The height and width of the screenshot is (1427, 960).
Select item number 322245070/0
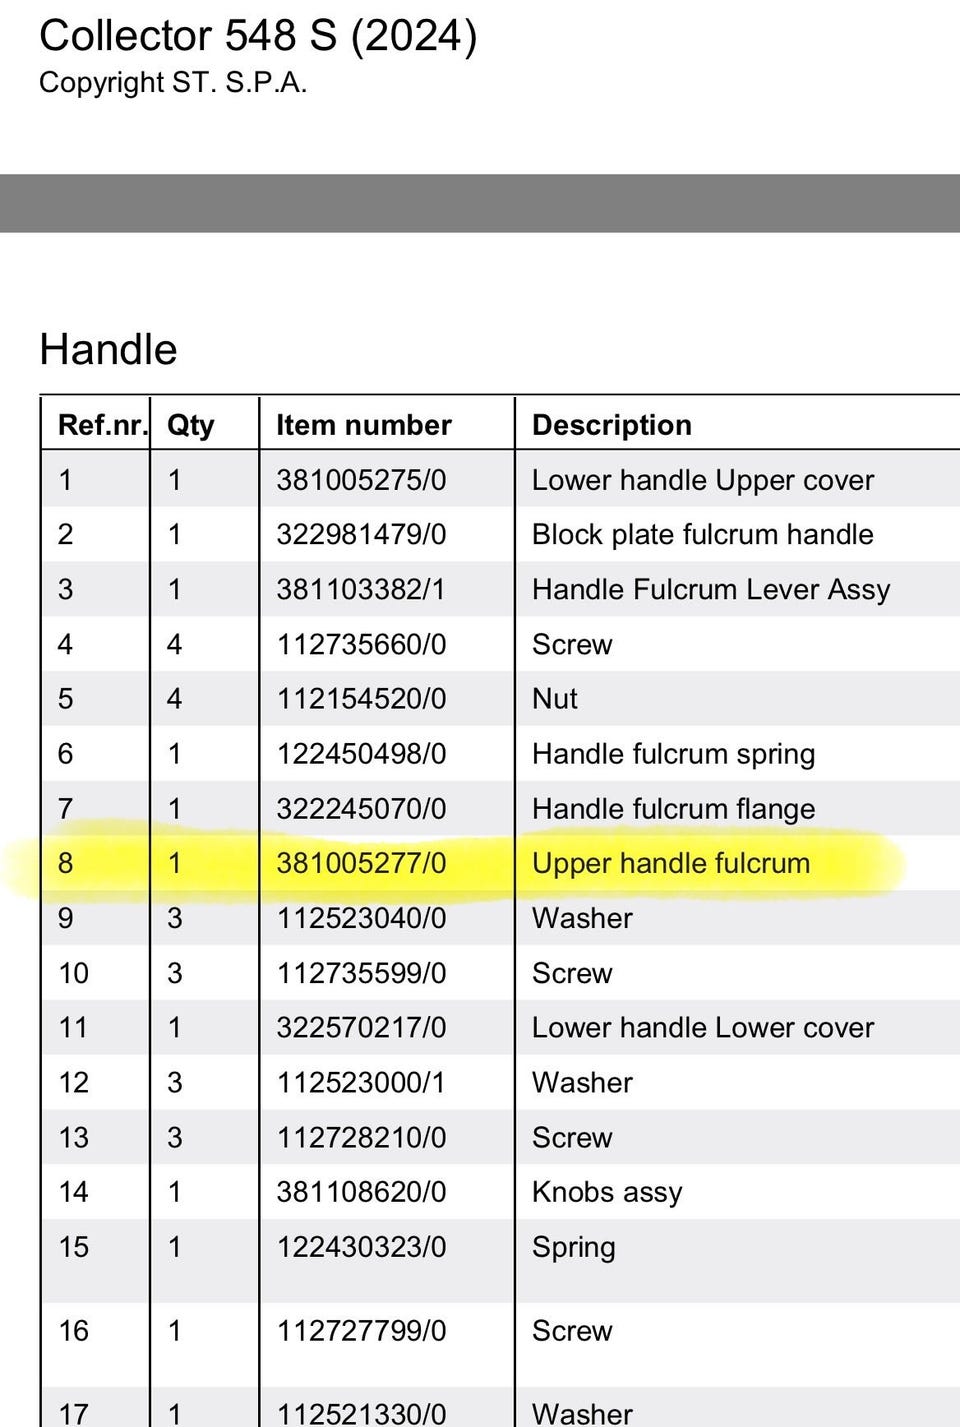[x=361, y=809]
